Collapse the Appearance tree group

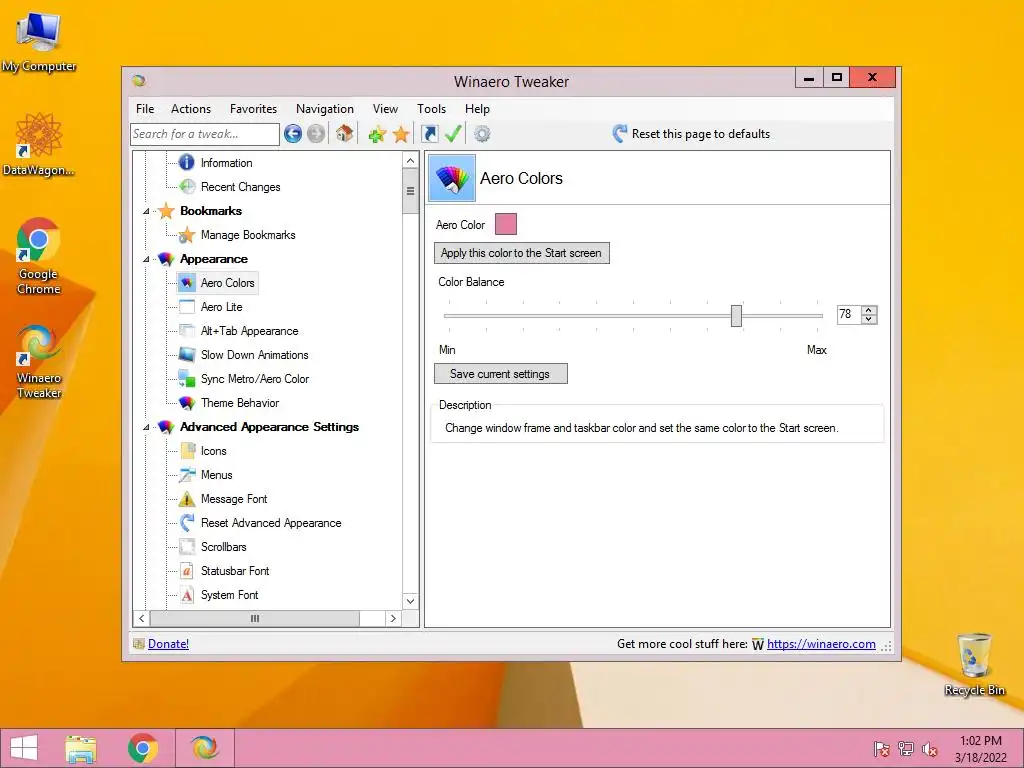coord(146,259)
